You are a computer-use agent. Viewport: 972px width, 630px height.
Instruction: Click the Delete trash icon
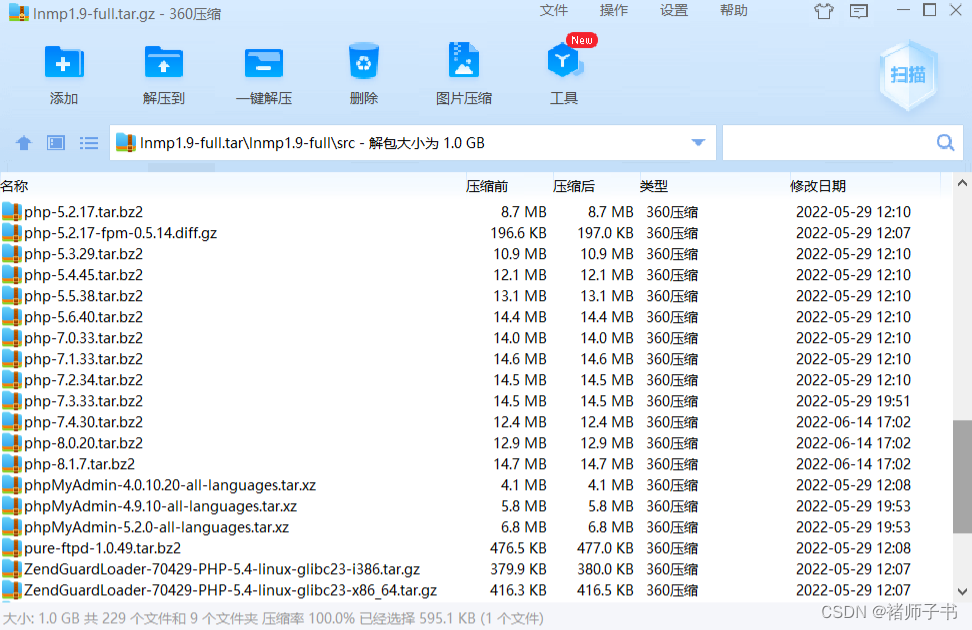point(364,61)
